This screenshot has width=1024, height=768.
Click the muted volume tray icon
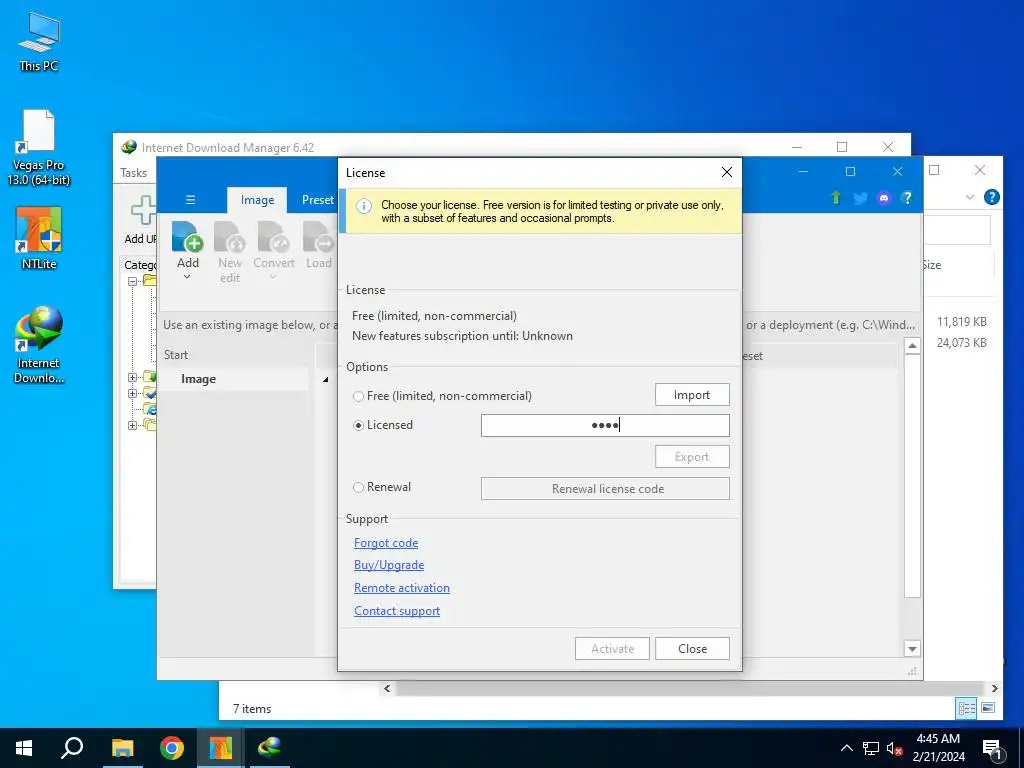click(895, 748)
